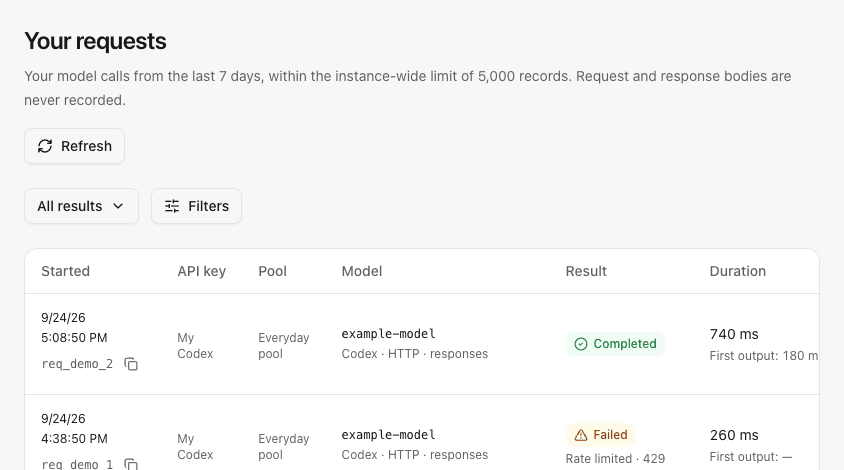Select the req_demo_1 request ID text

[x=77, y=464]
